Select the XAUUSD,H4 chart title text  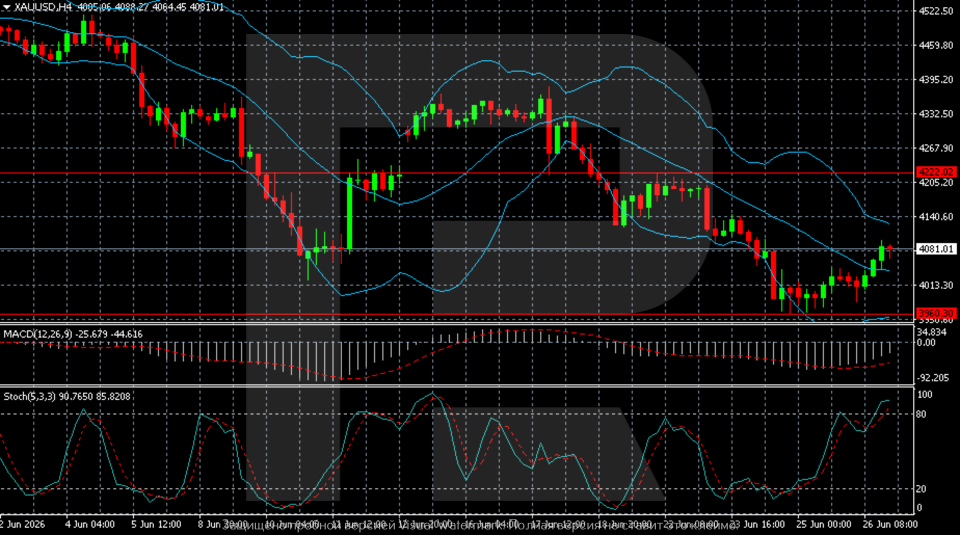point(43,7)
